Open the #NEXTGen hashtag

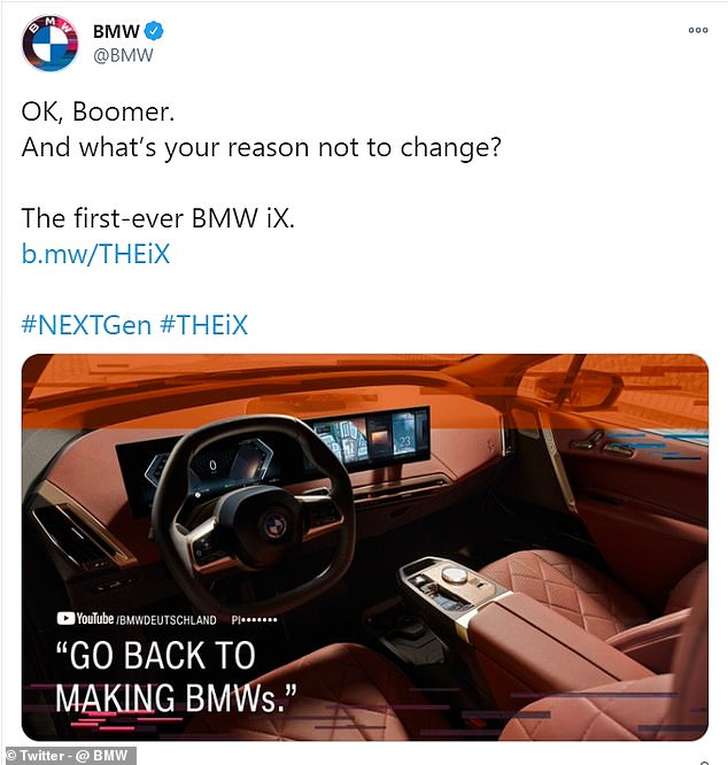(86, 325)
